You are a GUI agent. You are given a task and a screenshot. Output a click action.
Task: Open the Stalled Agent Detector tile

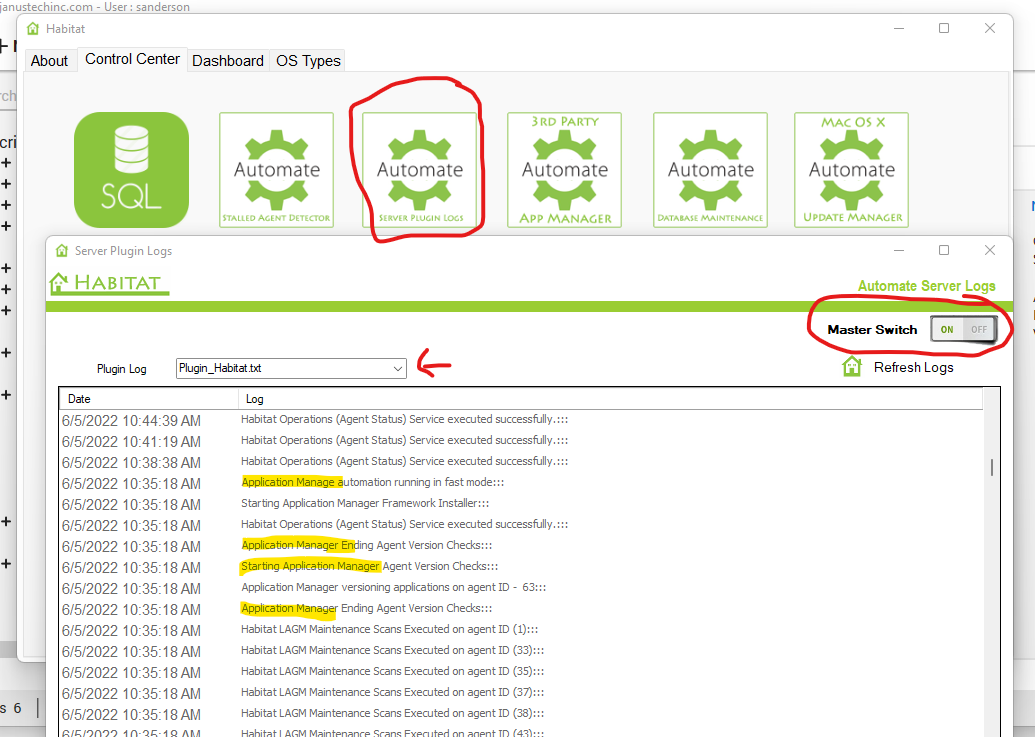pyautogui.click(x=277, y=169)
